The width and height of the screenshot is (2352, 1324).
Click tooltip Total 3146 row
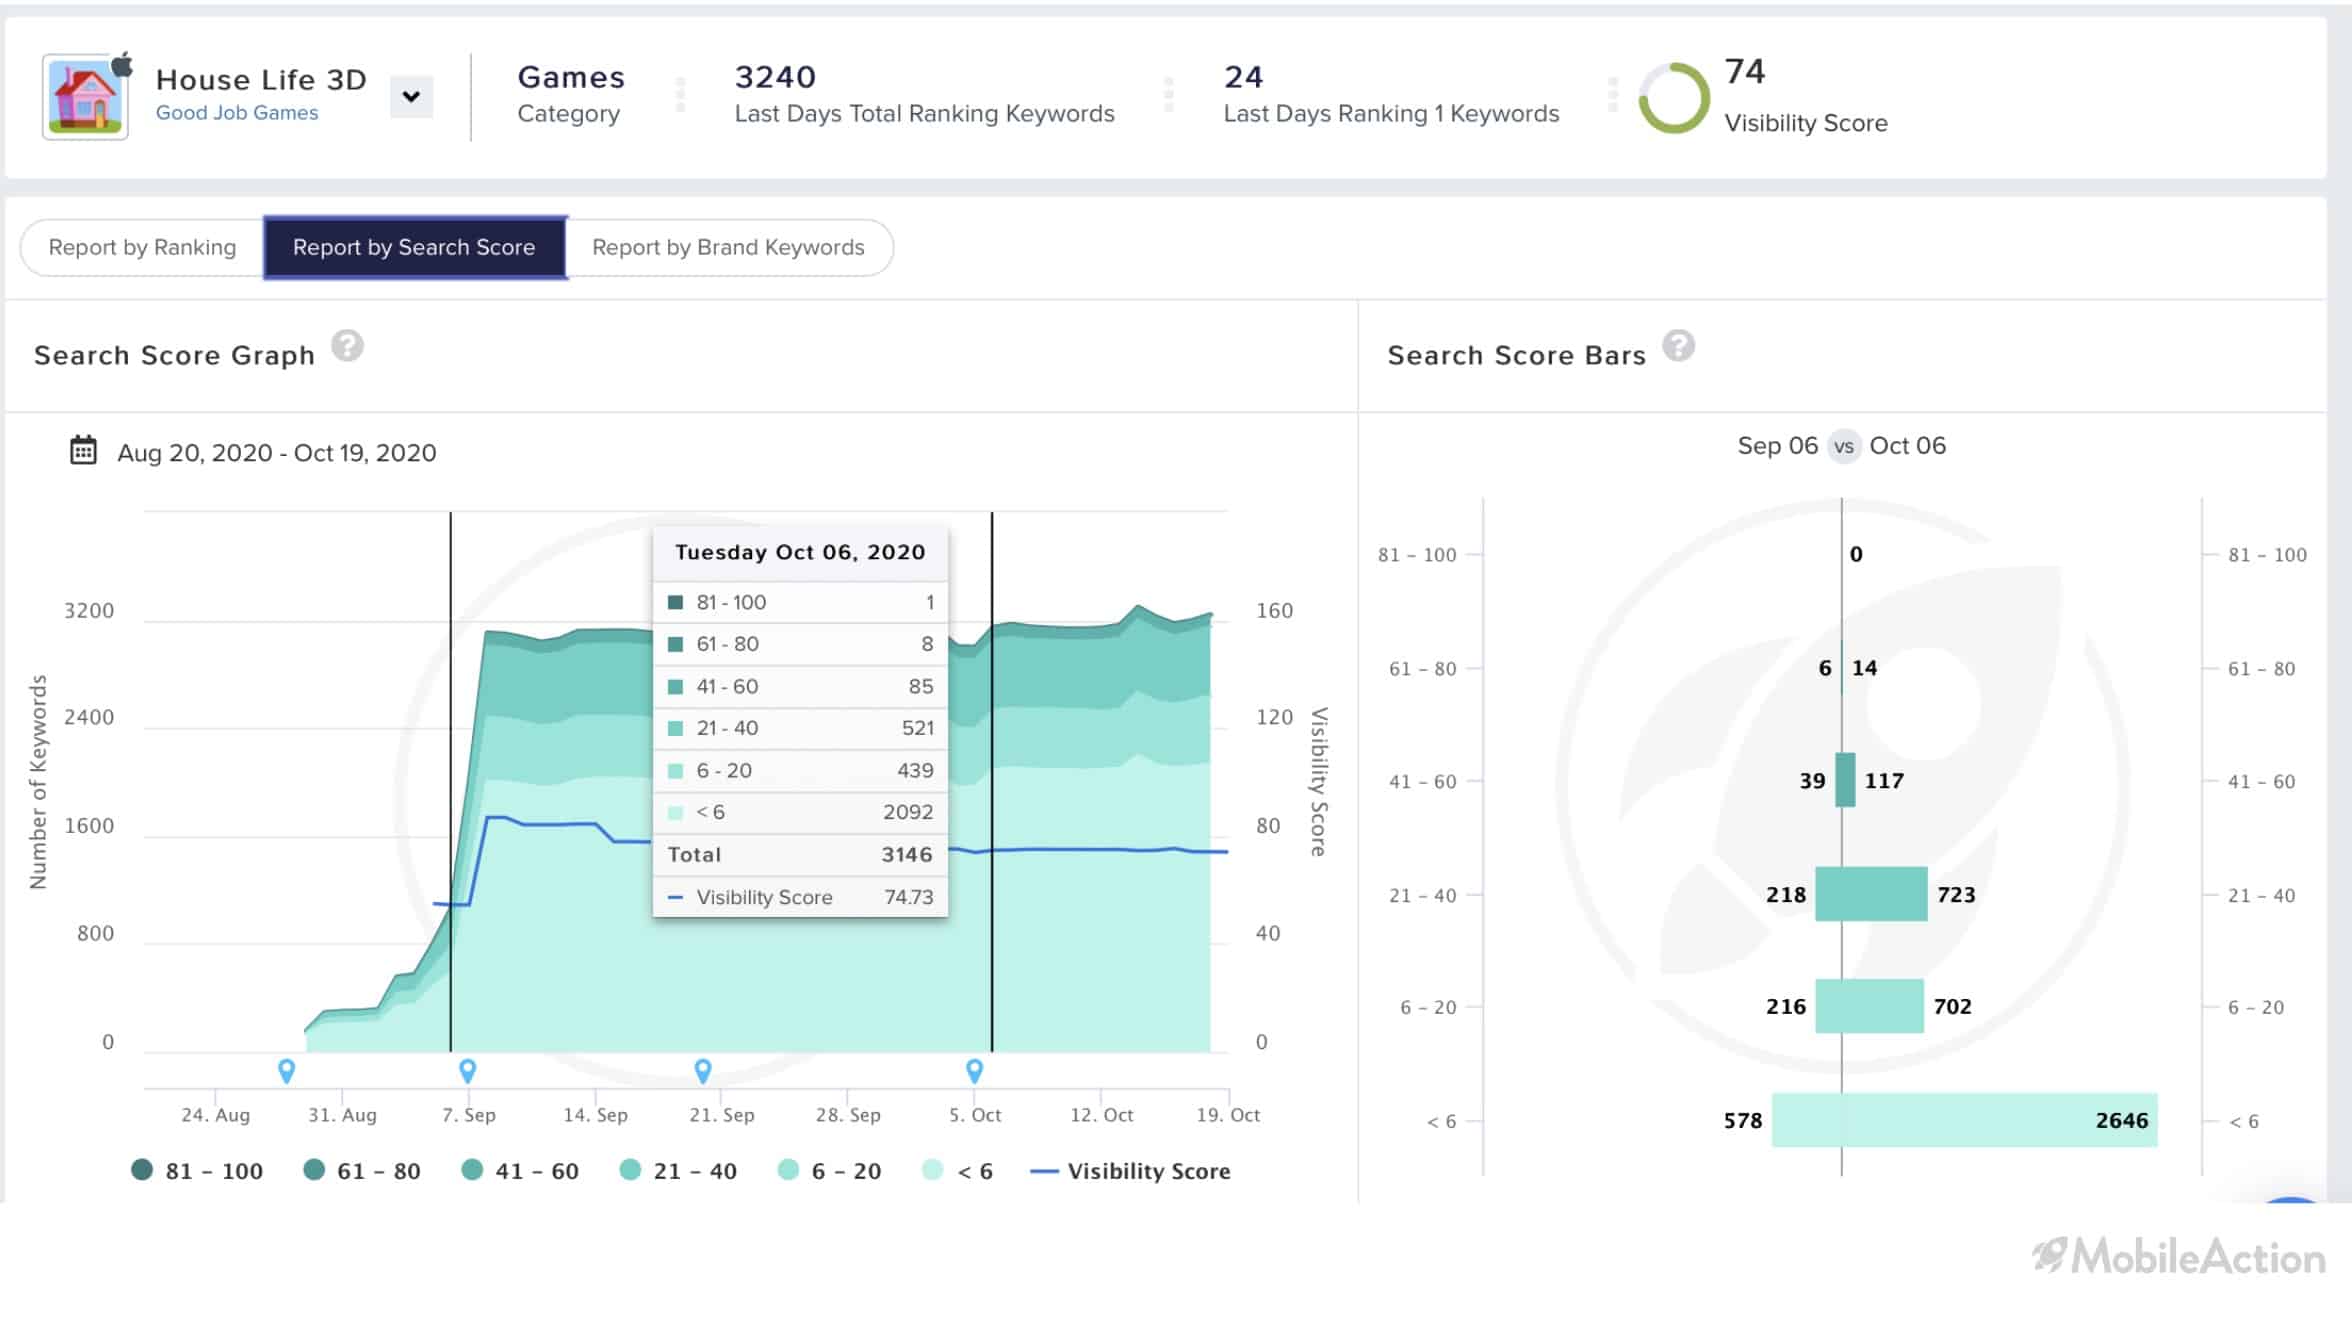(x=800, y=854)
